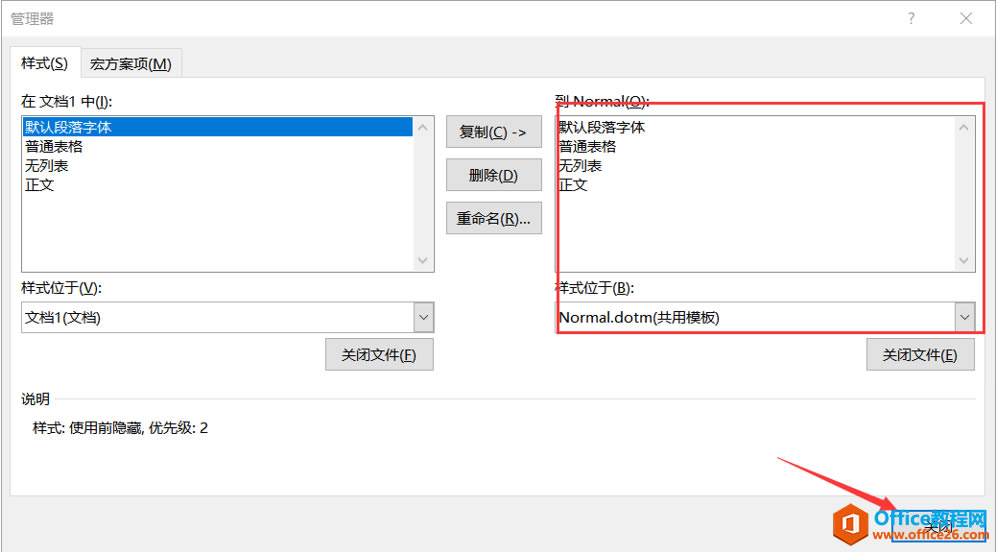Click 关闭文件(E) under the right list
This screenshot has width=996, height=552.
[x=920, y=354]
